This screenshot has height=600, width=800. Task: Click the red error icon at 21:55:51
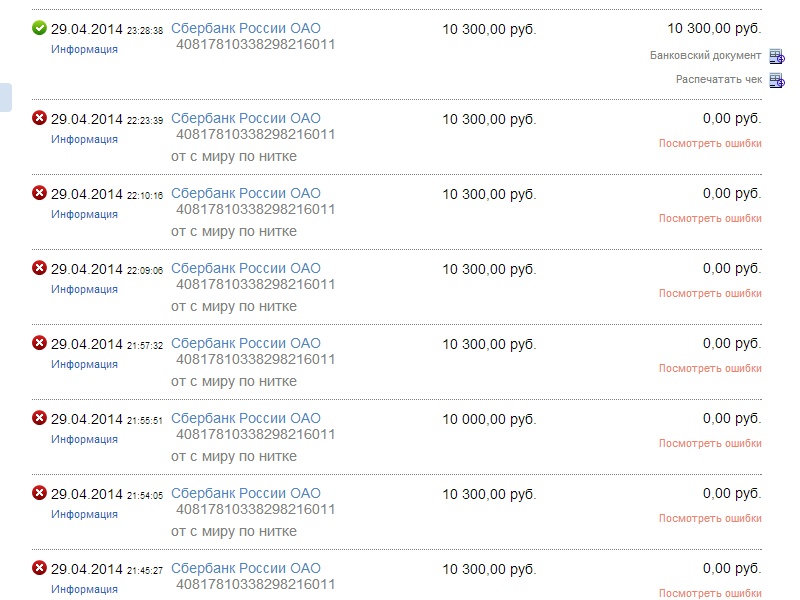coord(39,418)
